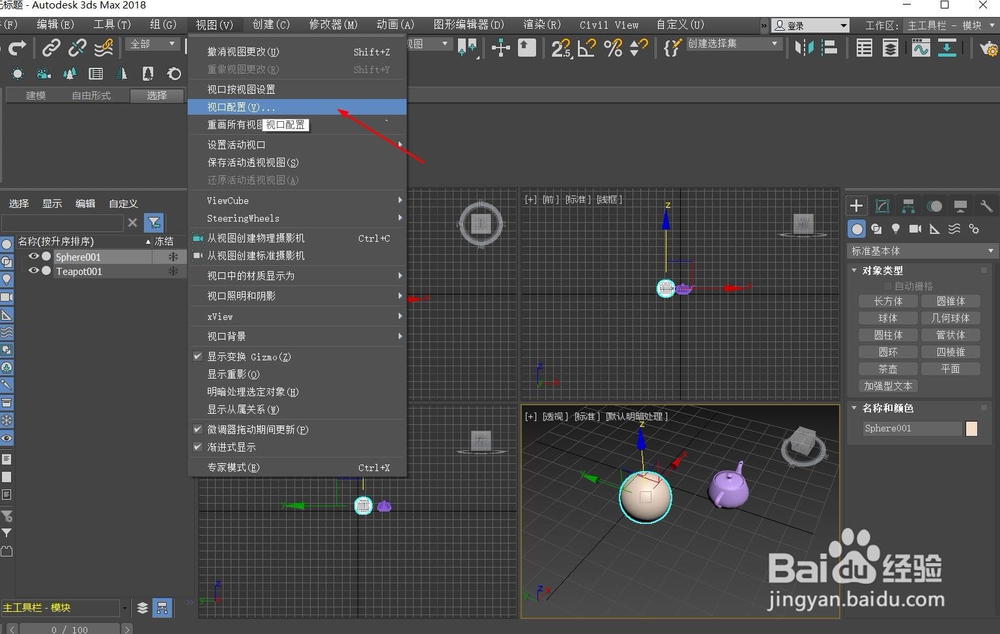Switch to the Display panel icon

[960, 206]
